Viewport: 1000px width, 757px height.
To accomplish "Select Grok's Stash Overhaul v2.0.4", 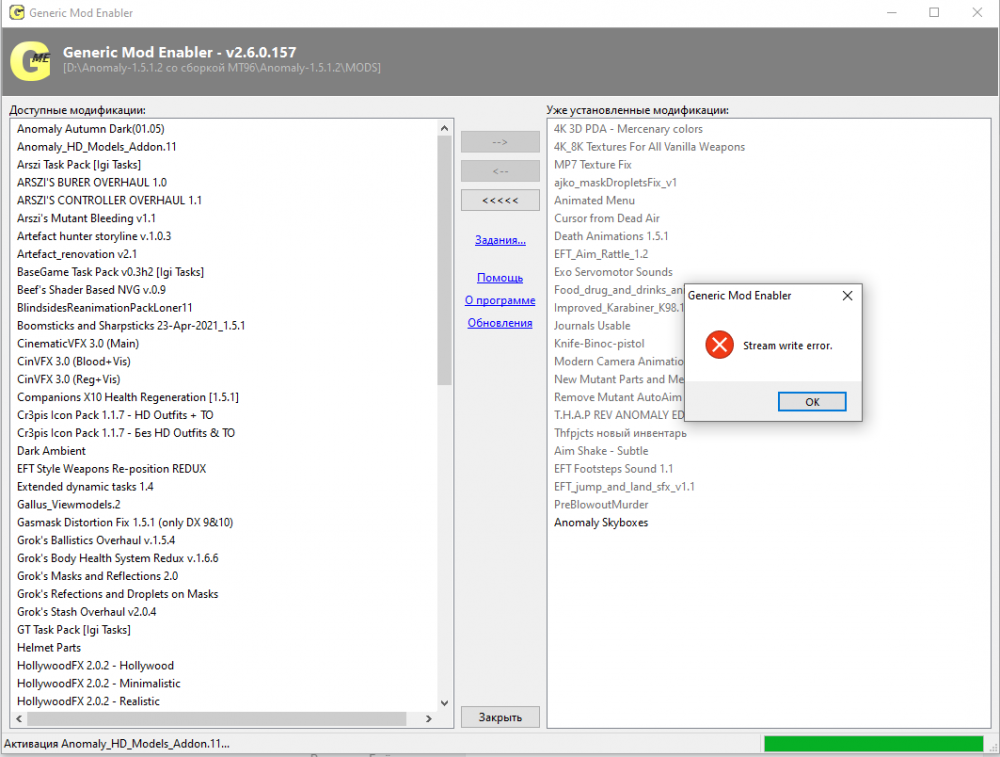I will [87, 612].
